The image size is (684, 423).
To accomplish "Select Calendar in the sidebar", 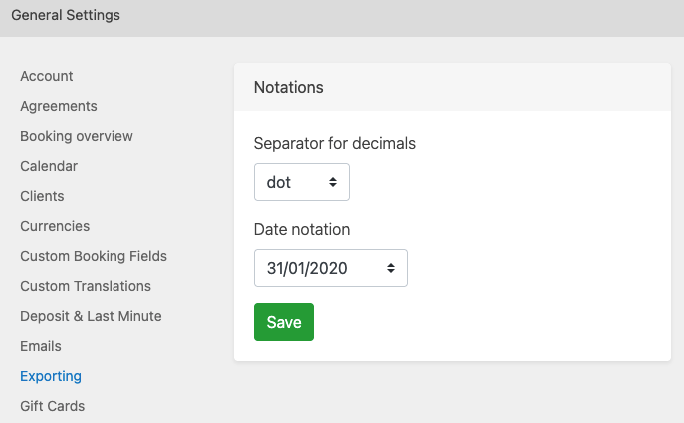I will [49, 166].
